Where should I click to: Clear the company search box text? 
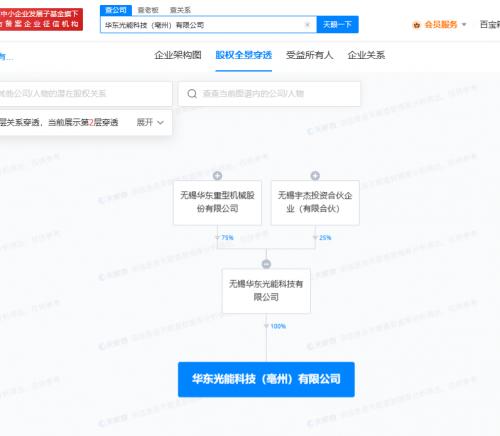(x=307, y=25)
